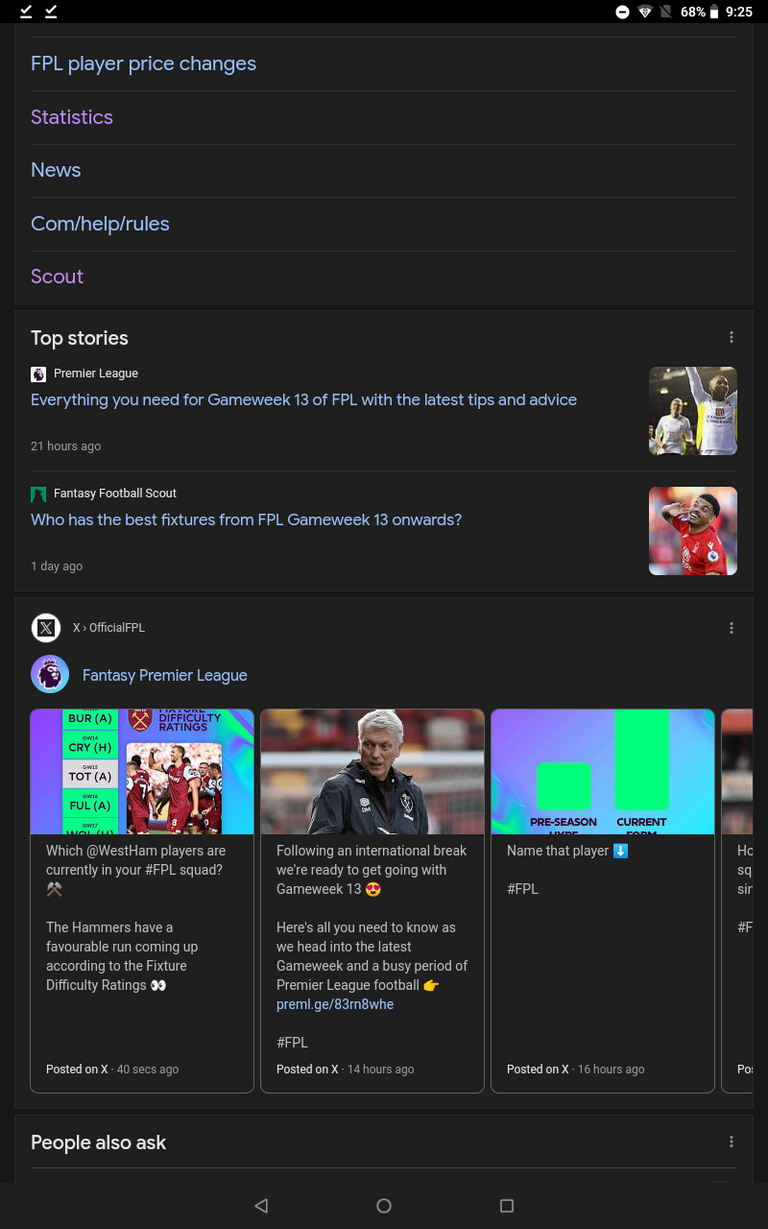This screenshot has width=768, height=1229.
Task: Open the Statistics sitelink
Action: tap(72, 117)
